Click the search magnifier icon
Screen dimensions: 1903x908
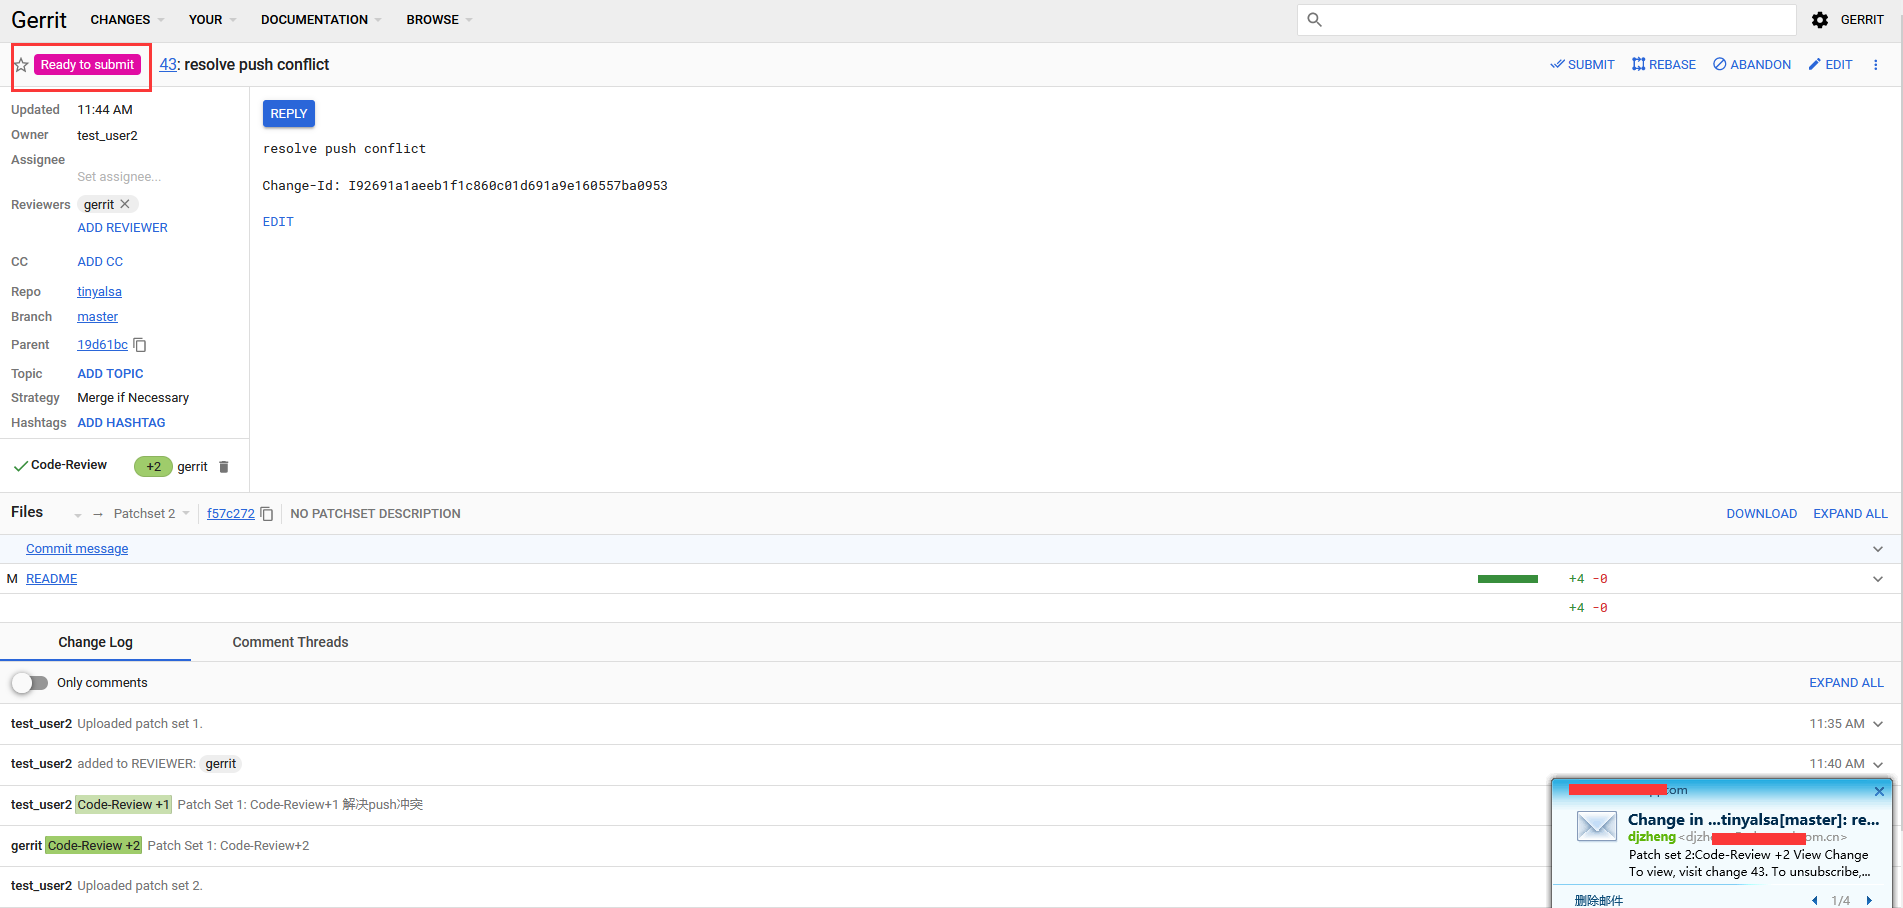coord(1315,20)
